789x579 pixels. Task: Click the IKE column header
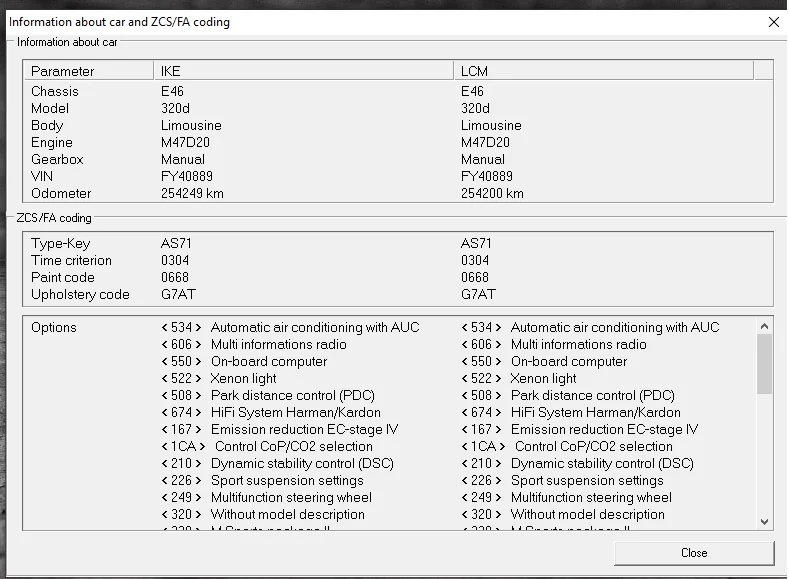click(x=303, y=71)
